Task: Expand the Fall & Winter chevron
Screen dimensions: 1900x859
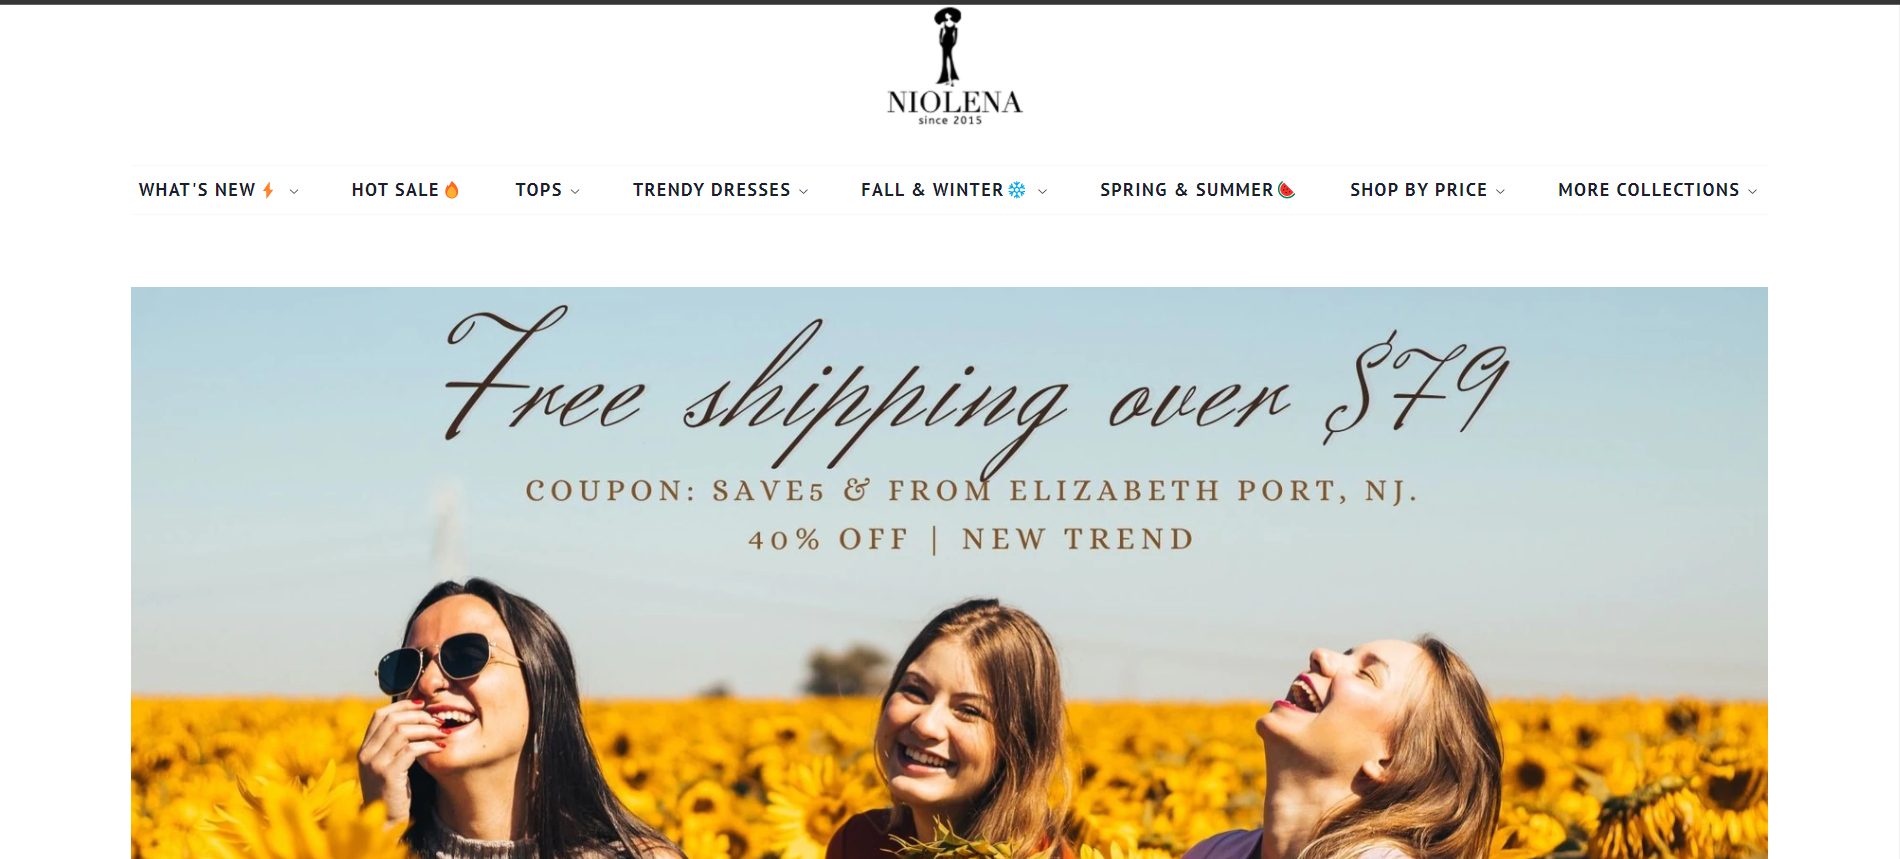Action: click(1043, 191)
